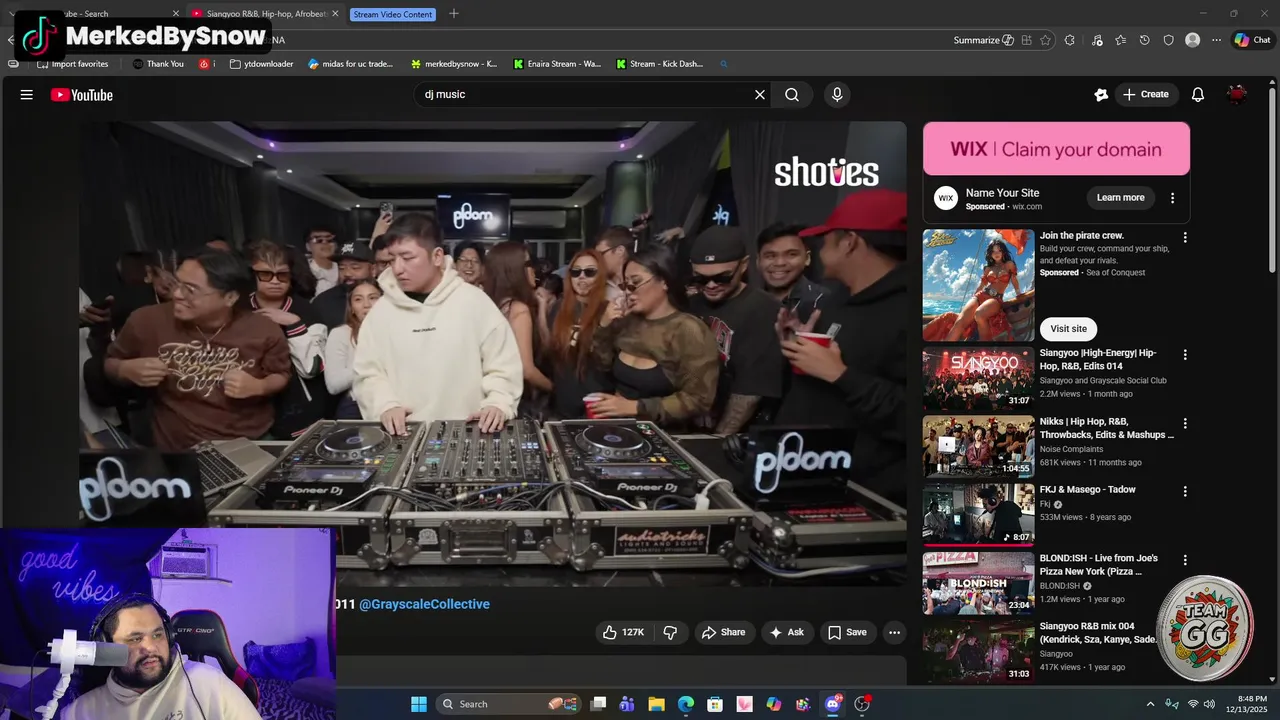Like the video with 127K likes
This screenshot has width=1280, height=720.
click(623, 632)
